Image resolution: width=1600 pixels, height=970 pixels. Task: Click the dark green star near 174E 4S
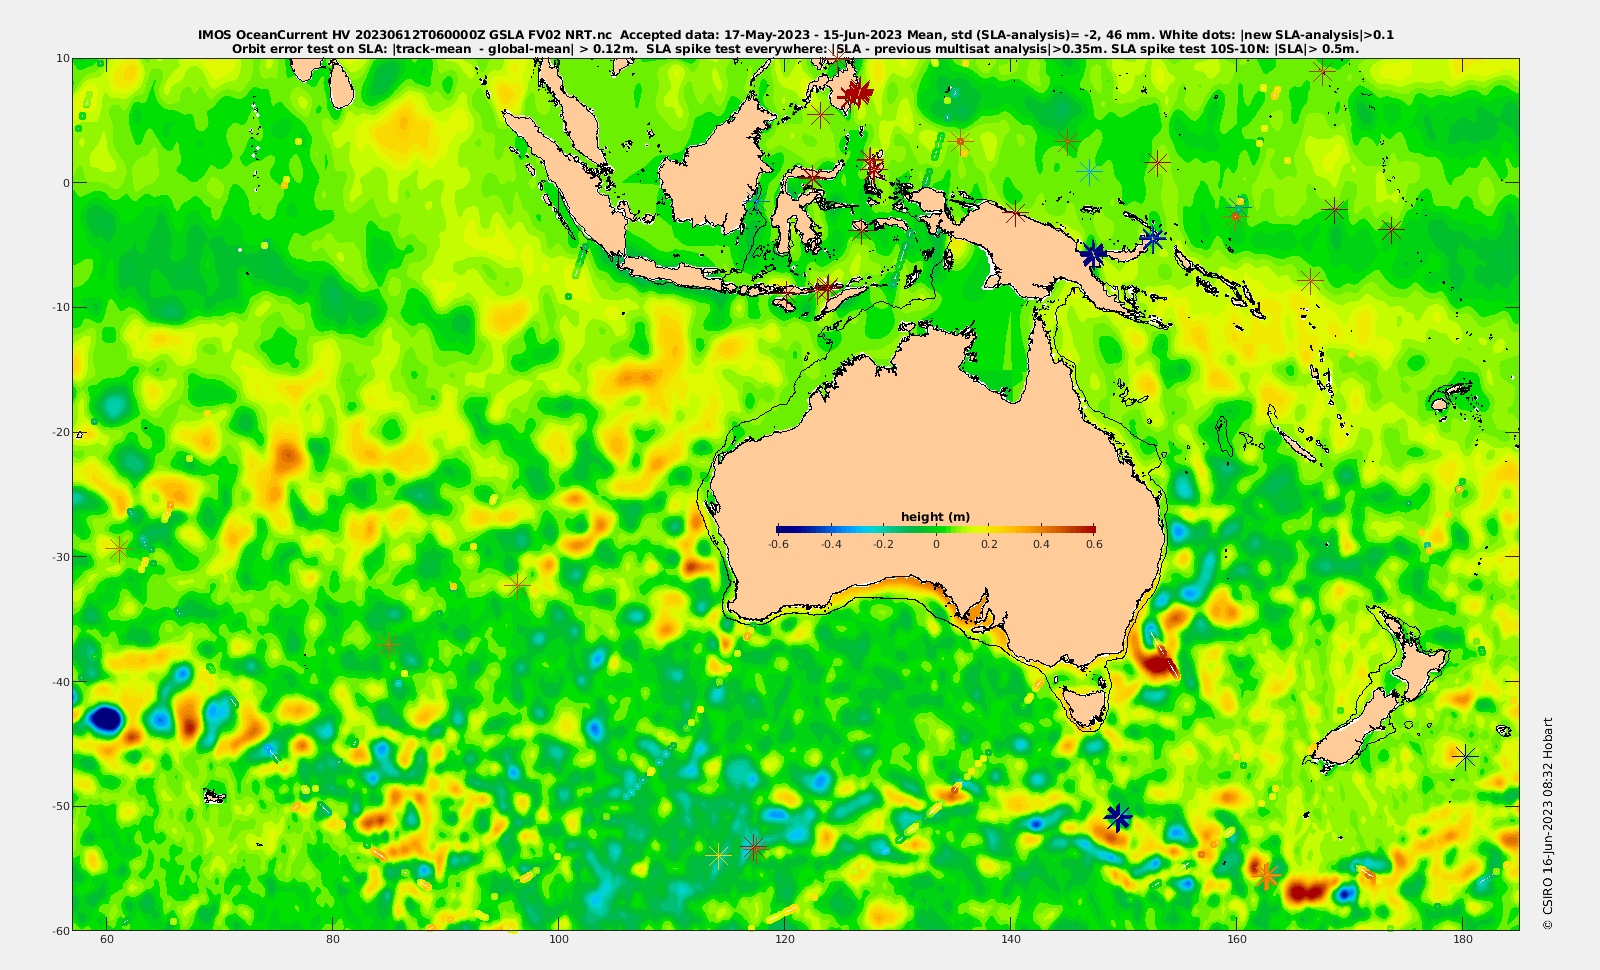click(x=1391, y=230)
